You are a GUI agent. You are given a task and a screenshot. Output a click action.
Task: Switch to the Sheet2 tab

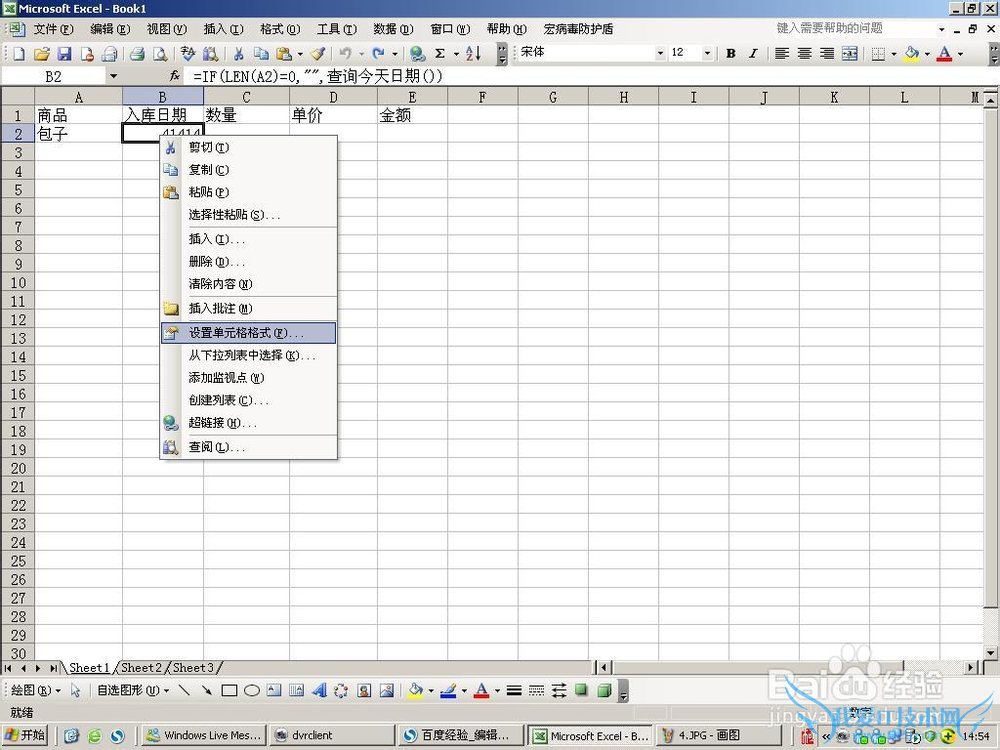pos(141,667)
